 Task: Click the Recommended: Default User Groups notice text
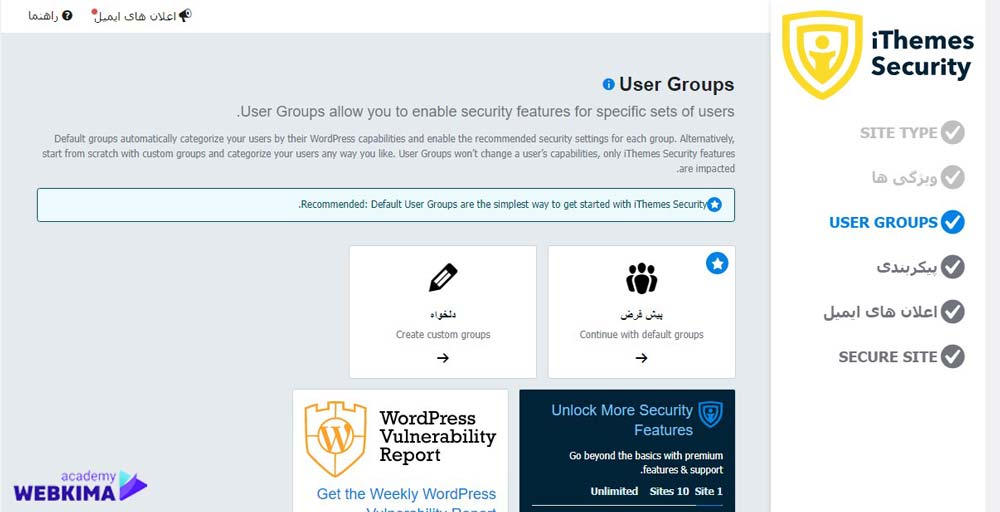tap(503, 205)
